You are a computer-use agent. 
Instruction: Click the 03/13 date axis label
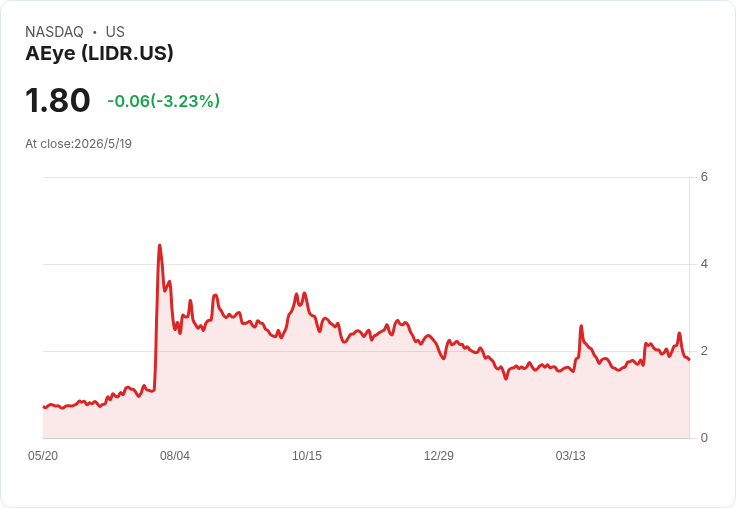(571, 456)
